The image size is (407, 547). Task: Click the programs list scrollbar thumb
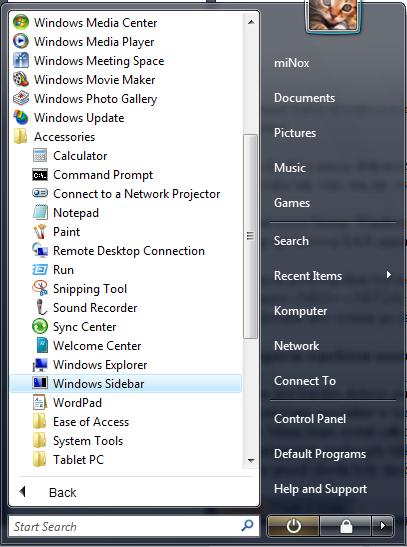pos(250,237)
